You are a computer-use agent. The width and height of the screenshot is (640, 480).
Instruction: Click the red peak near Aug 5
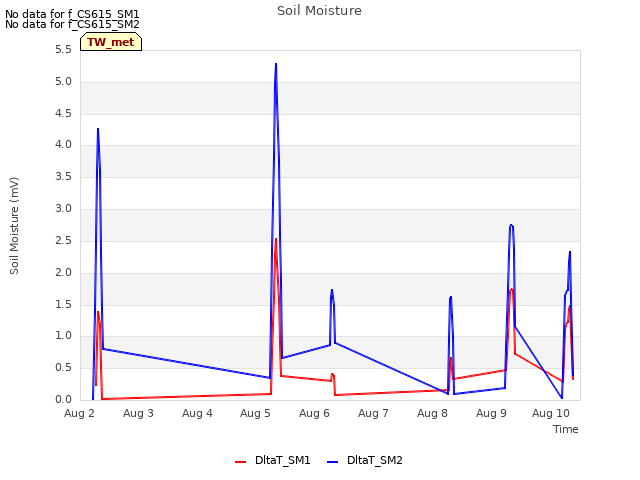point(276,239)
